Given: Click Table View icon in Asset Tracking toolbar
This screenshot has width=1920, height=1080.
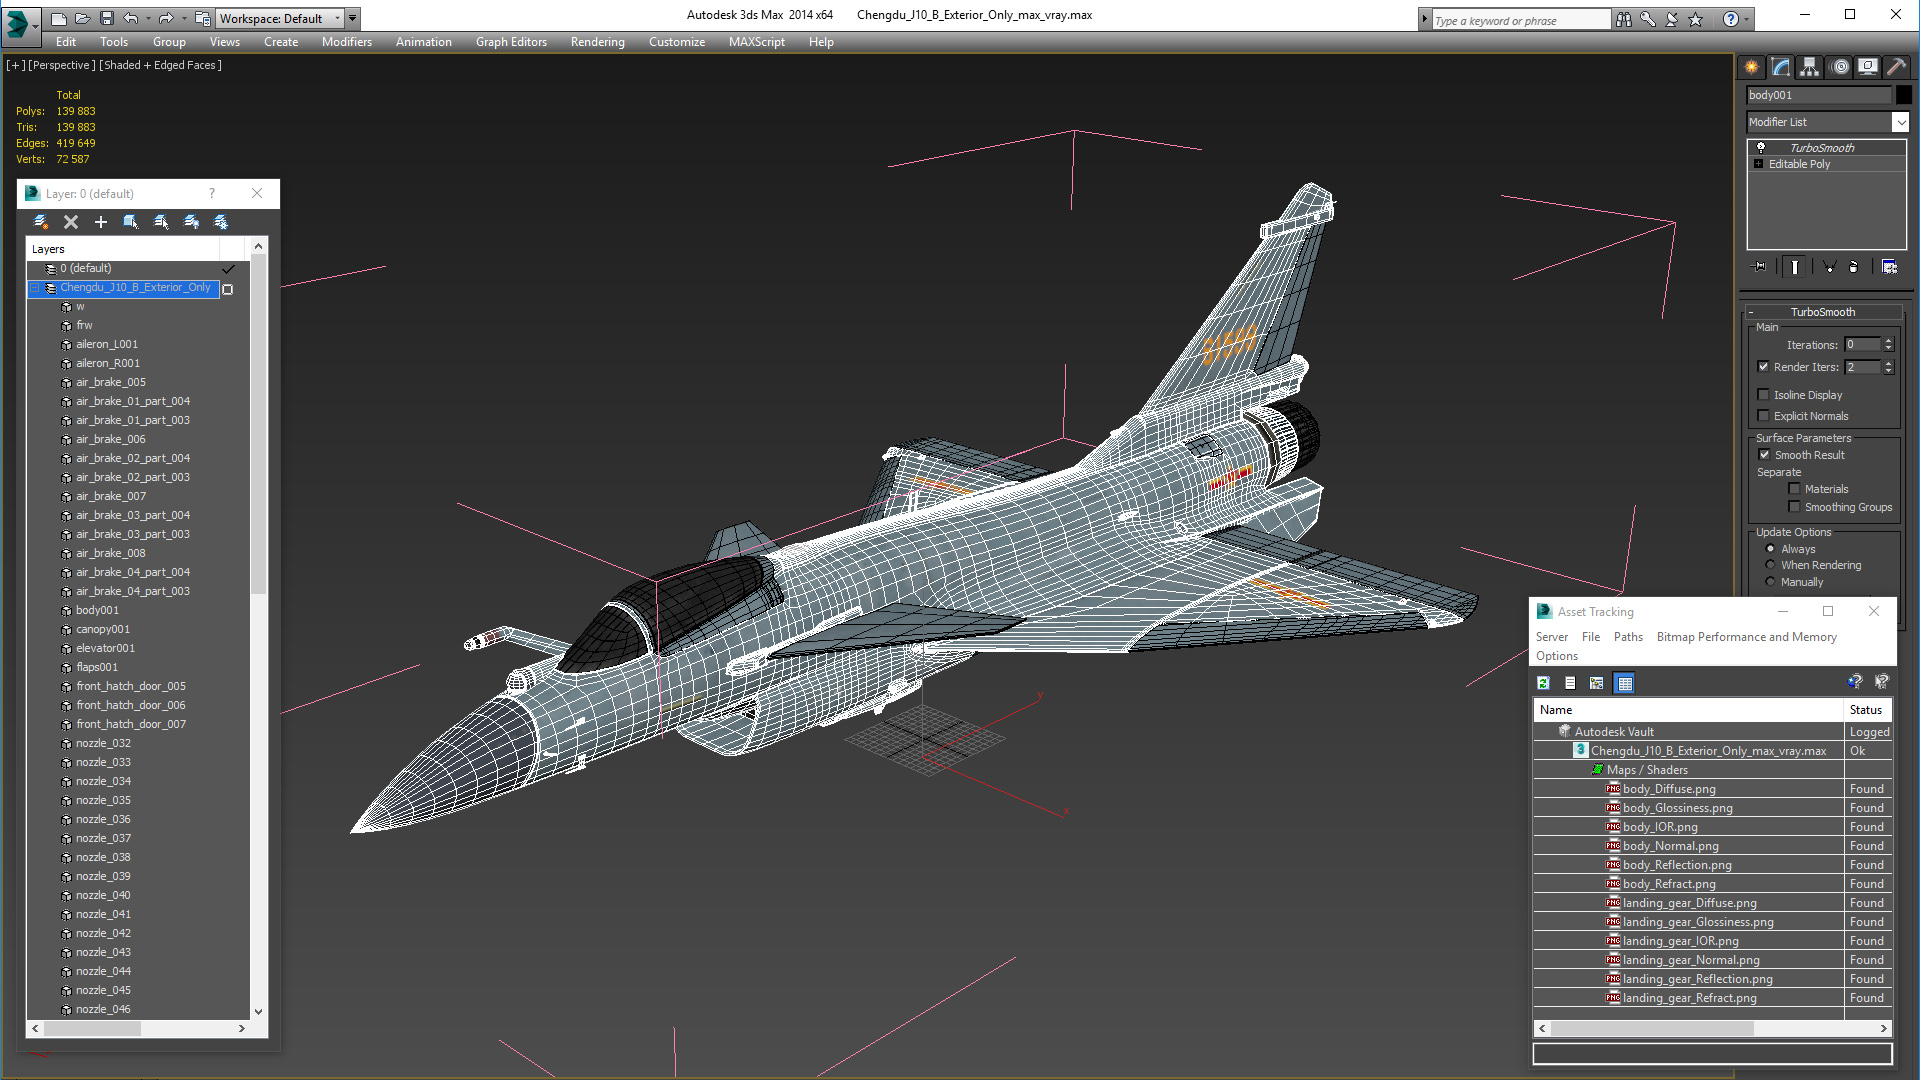Looking at the screenshot, I should tap(1624, 683).
